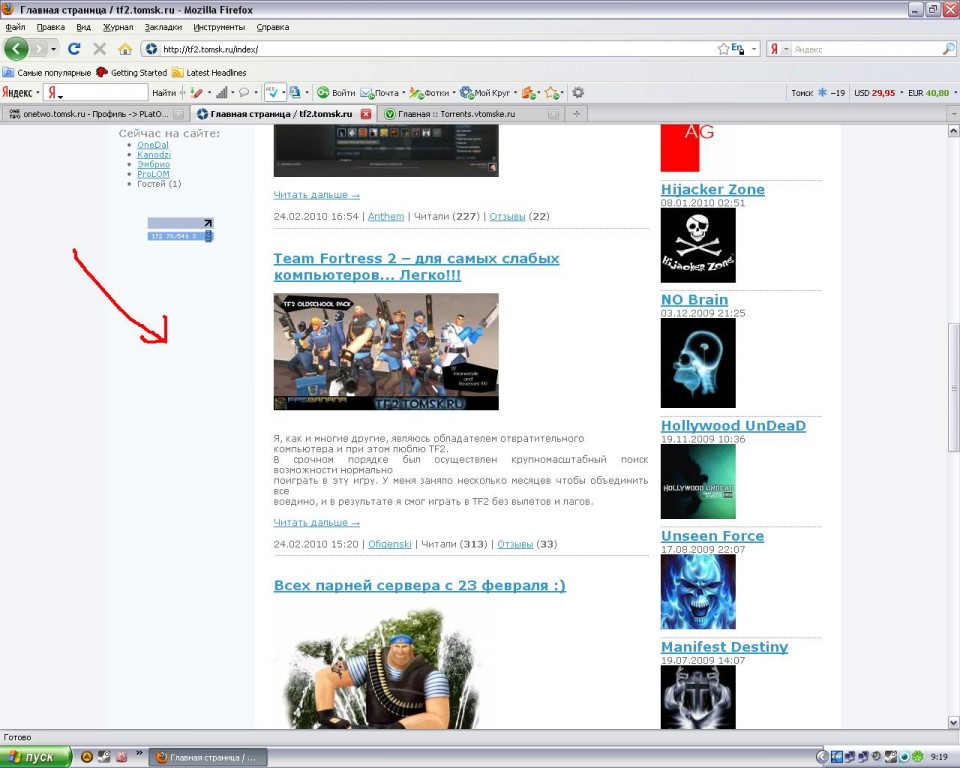Screen dimensions: 960x768
Task: Click the En keyboard layout icon in the address bar
Action: [x=738, y=49]
